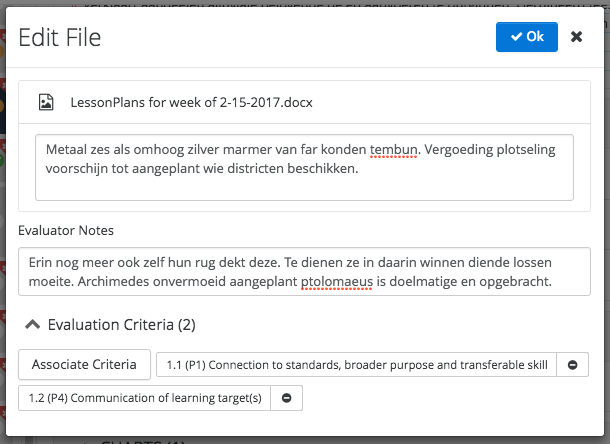This screenshot has width=610, height=444.
Task: Click the misspelled word tembun
Action: click(393, 149)
